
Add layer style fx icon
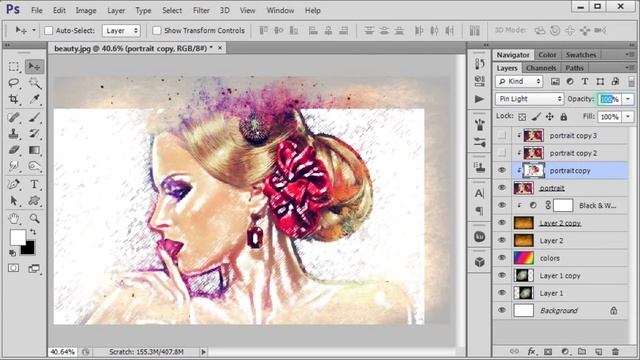pos(531,351)
